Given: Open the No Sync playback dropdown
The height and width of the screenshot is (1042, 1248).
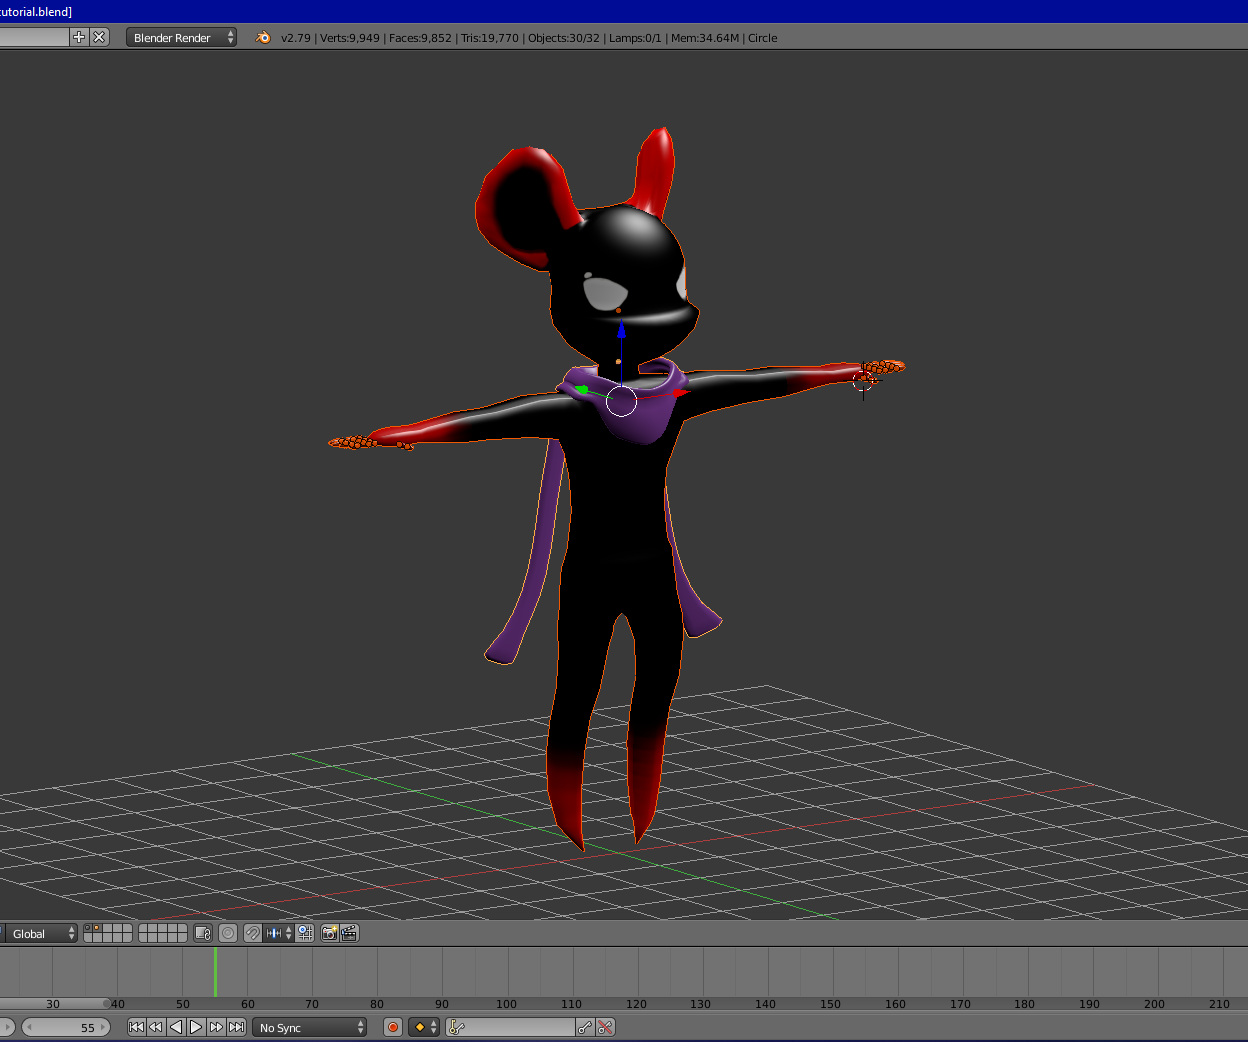Looking at the screenshot, I should coord(308,1027).
